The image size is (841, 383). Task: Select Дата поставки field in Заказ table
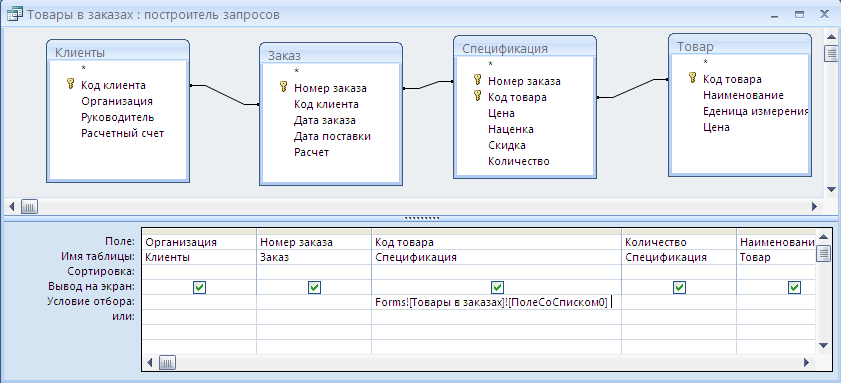(332, 136)
